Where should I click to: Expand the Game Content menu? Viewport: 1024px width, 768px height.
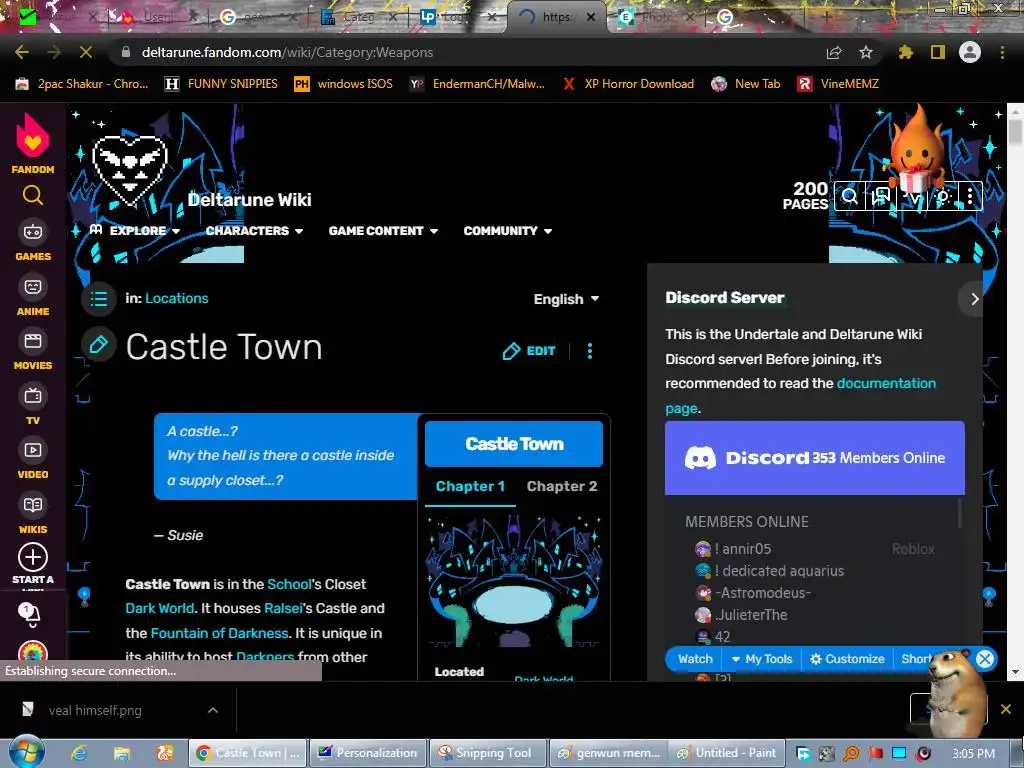(x=383, y=231)
